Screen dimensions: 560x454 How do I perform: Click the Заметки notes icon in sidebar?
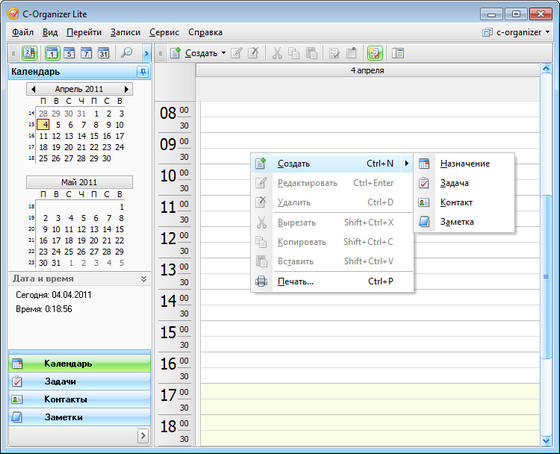pyautogui.click(x=17, y=417)
